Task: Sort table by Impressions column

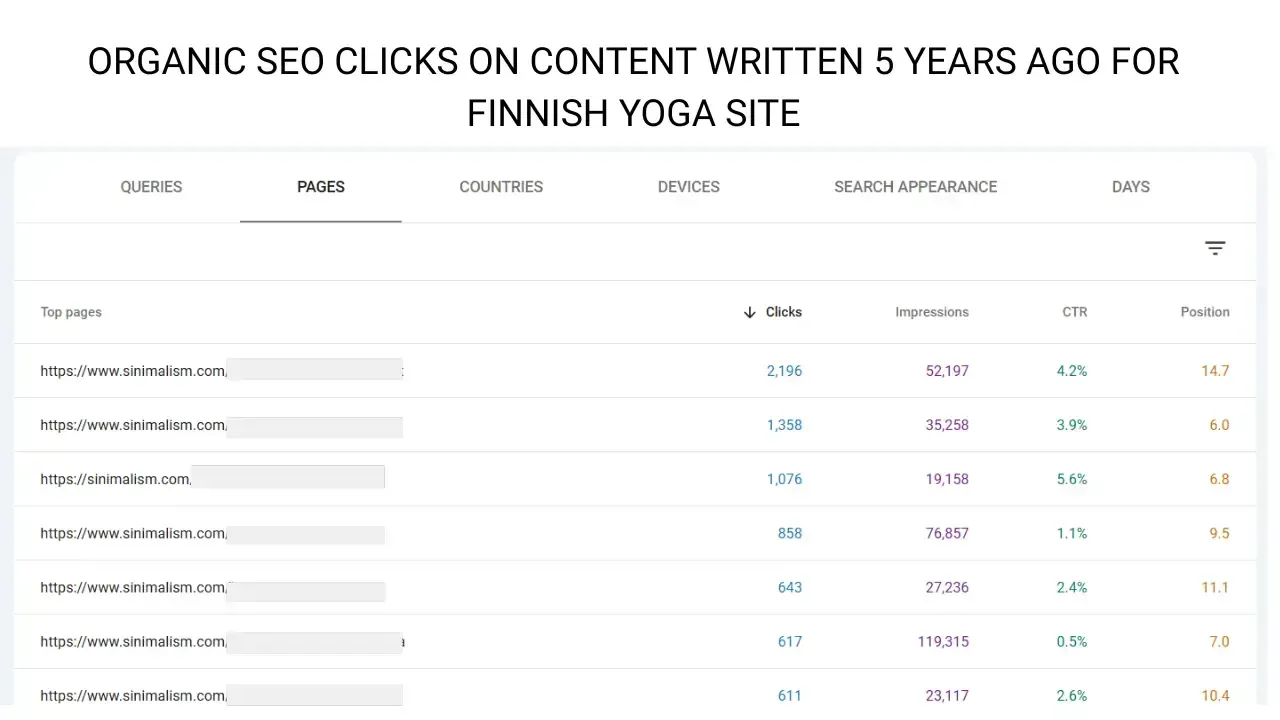Action: tap(931, 312)
